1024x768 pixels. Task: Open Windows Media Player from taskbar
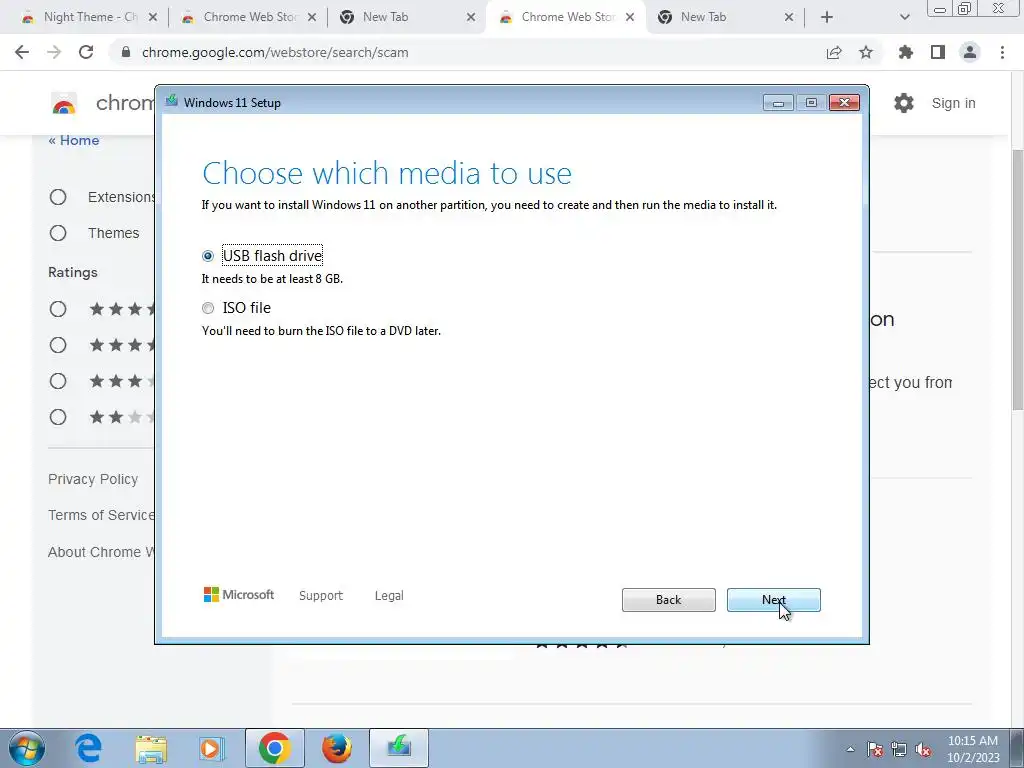point(211,748)
